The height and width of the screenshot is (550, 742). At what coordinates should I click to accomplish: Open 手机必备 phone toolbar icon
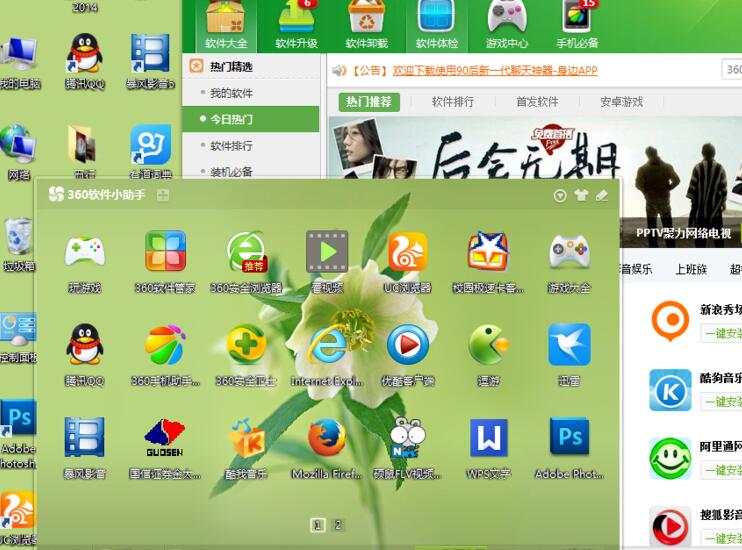point(577,25)
